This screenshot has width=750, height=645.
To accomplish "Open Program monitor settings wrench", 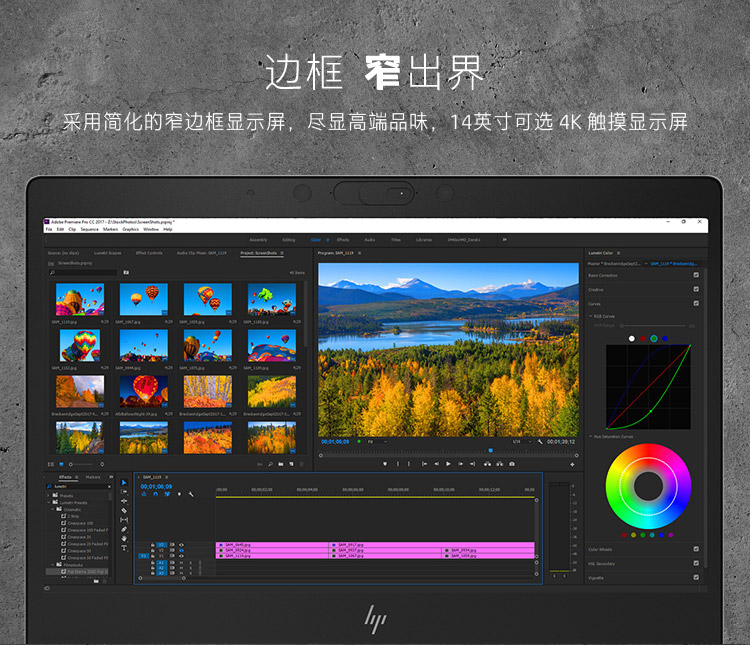I will [540, 441].
